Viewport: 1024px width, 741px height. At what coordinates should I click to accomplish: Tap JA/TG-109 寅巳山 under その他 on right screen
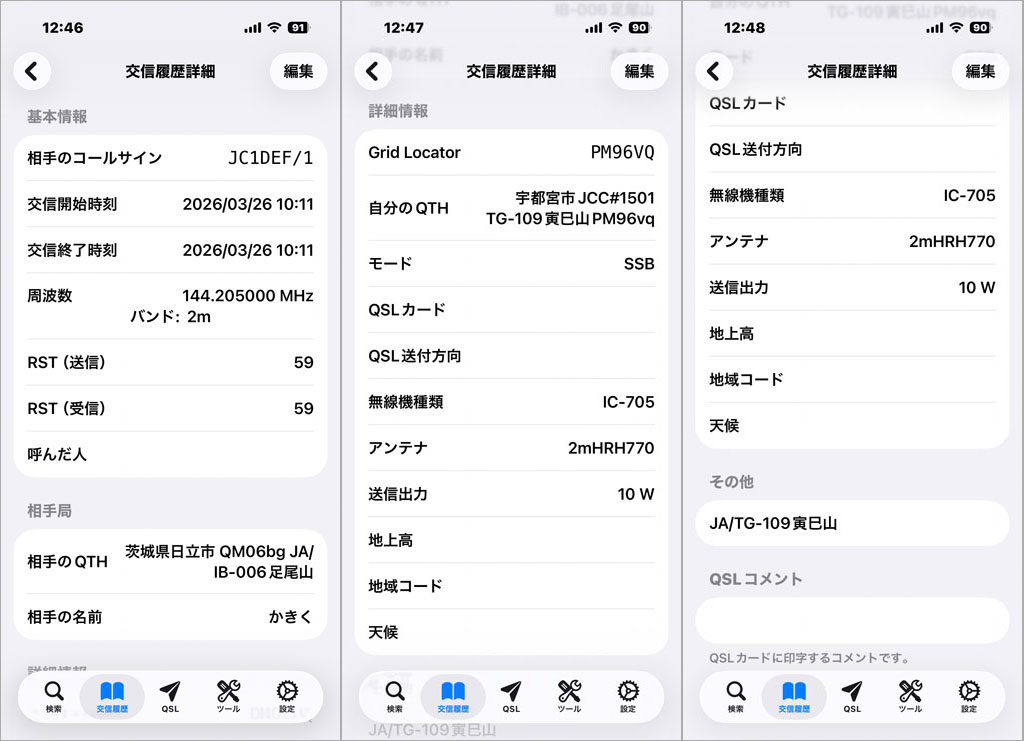click(852, 523)
